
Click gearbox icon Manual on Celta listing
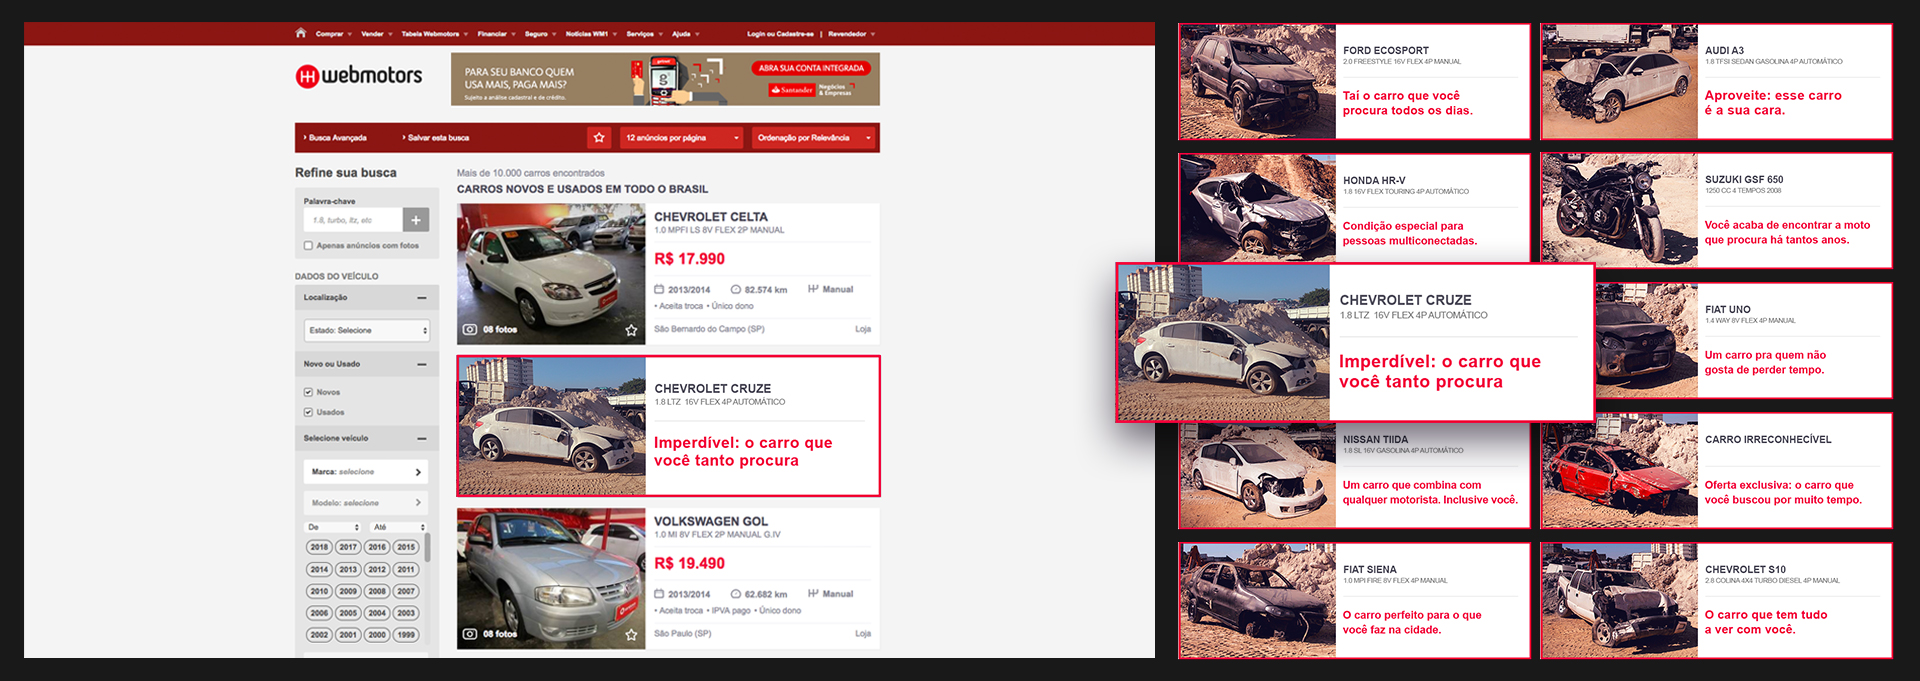[x=813, y=289]
